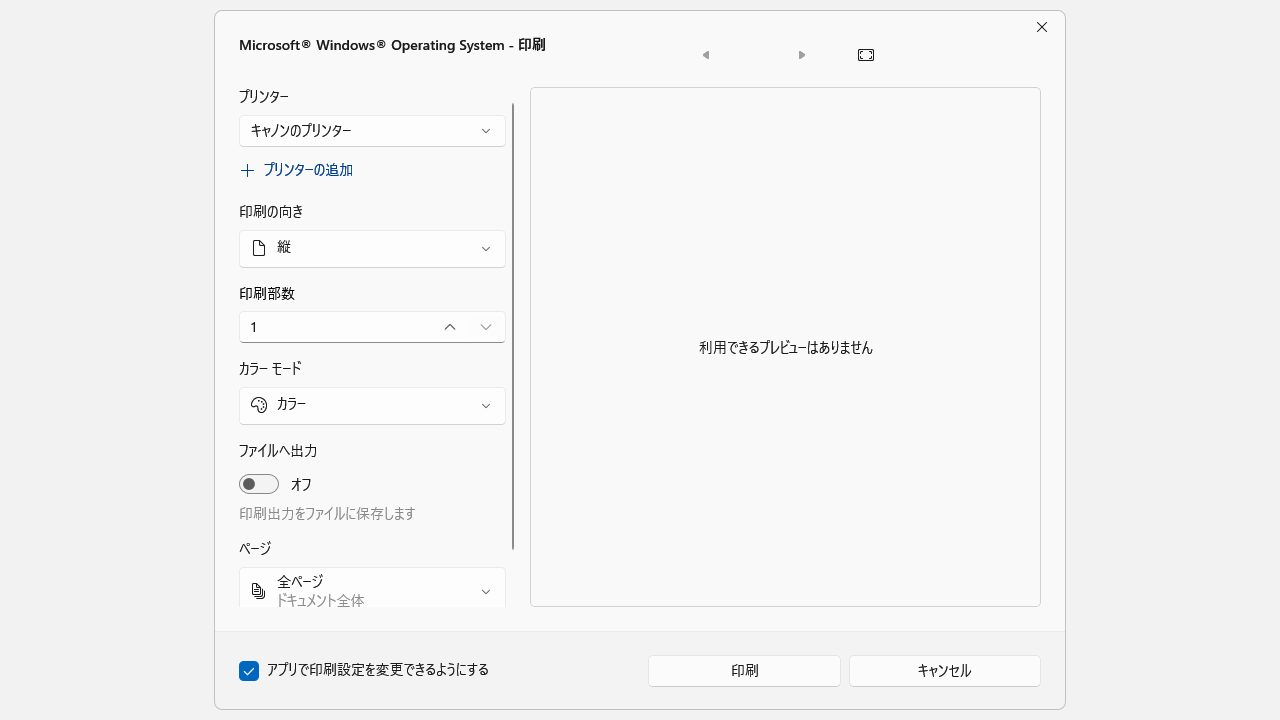Expand the カラー モード dropdown chevron
Screen dimensions: 1280x720
tap(486, 406)
